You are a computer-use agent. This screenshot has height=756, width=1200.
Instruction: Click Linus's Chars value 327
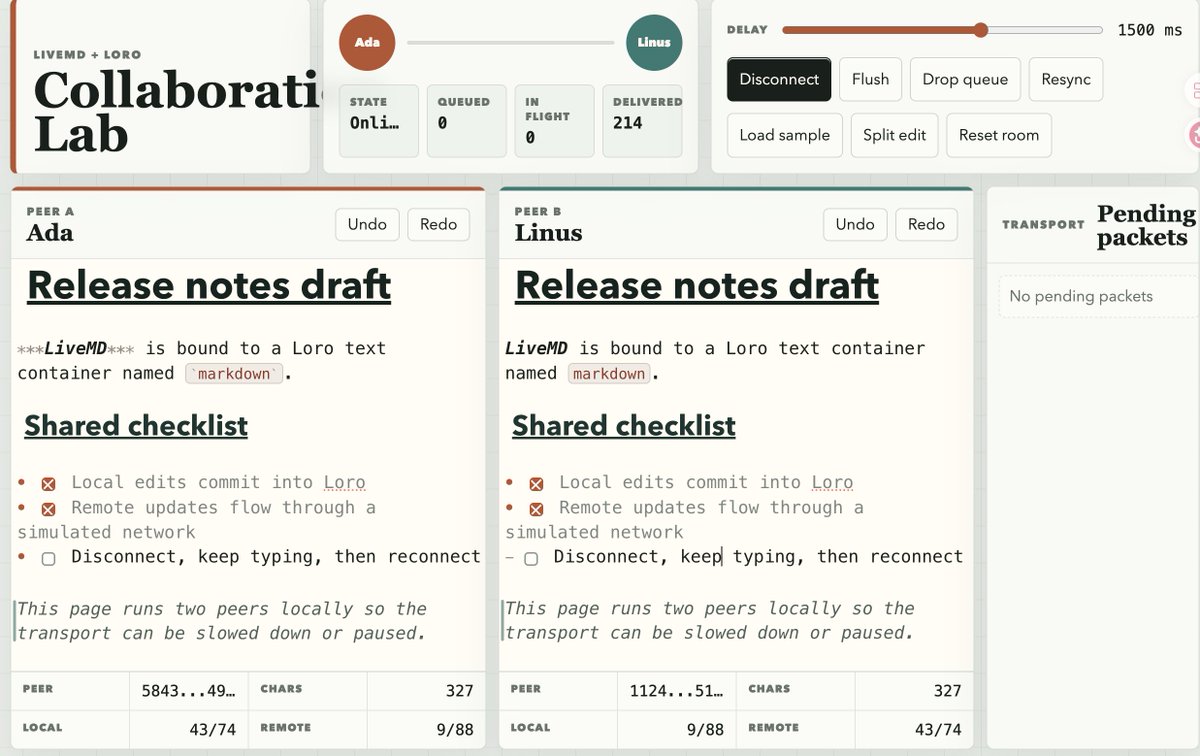point(948,691)
